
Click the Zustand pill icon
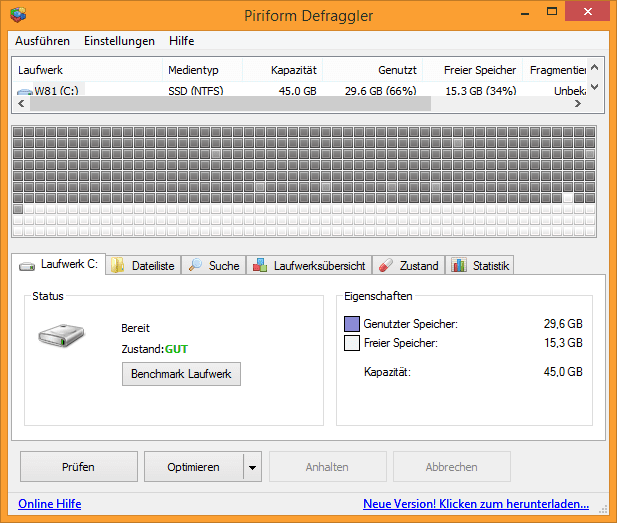pyautogui.click(x=386, y=265)
